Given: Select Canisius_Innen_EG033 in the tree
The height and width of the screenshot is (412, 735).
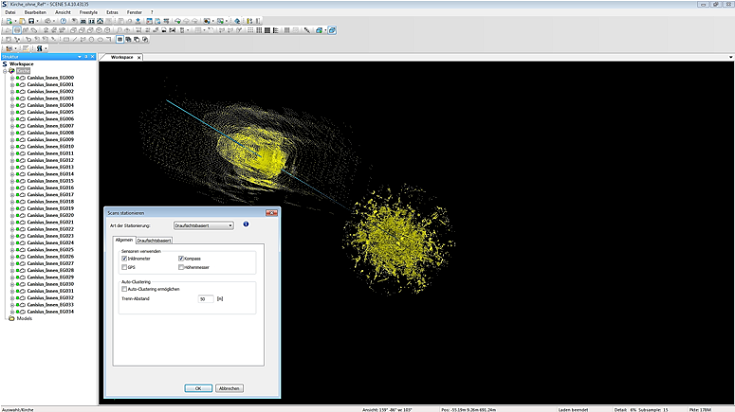Looking at the screenshot, I should pyautogui.click(x=50, y=305).
